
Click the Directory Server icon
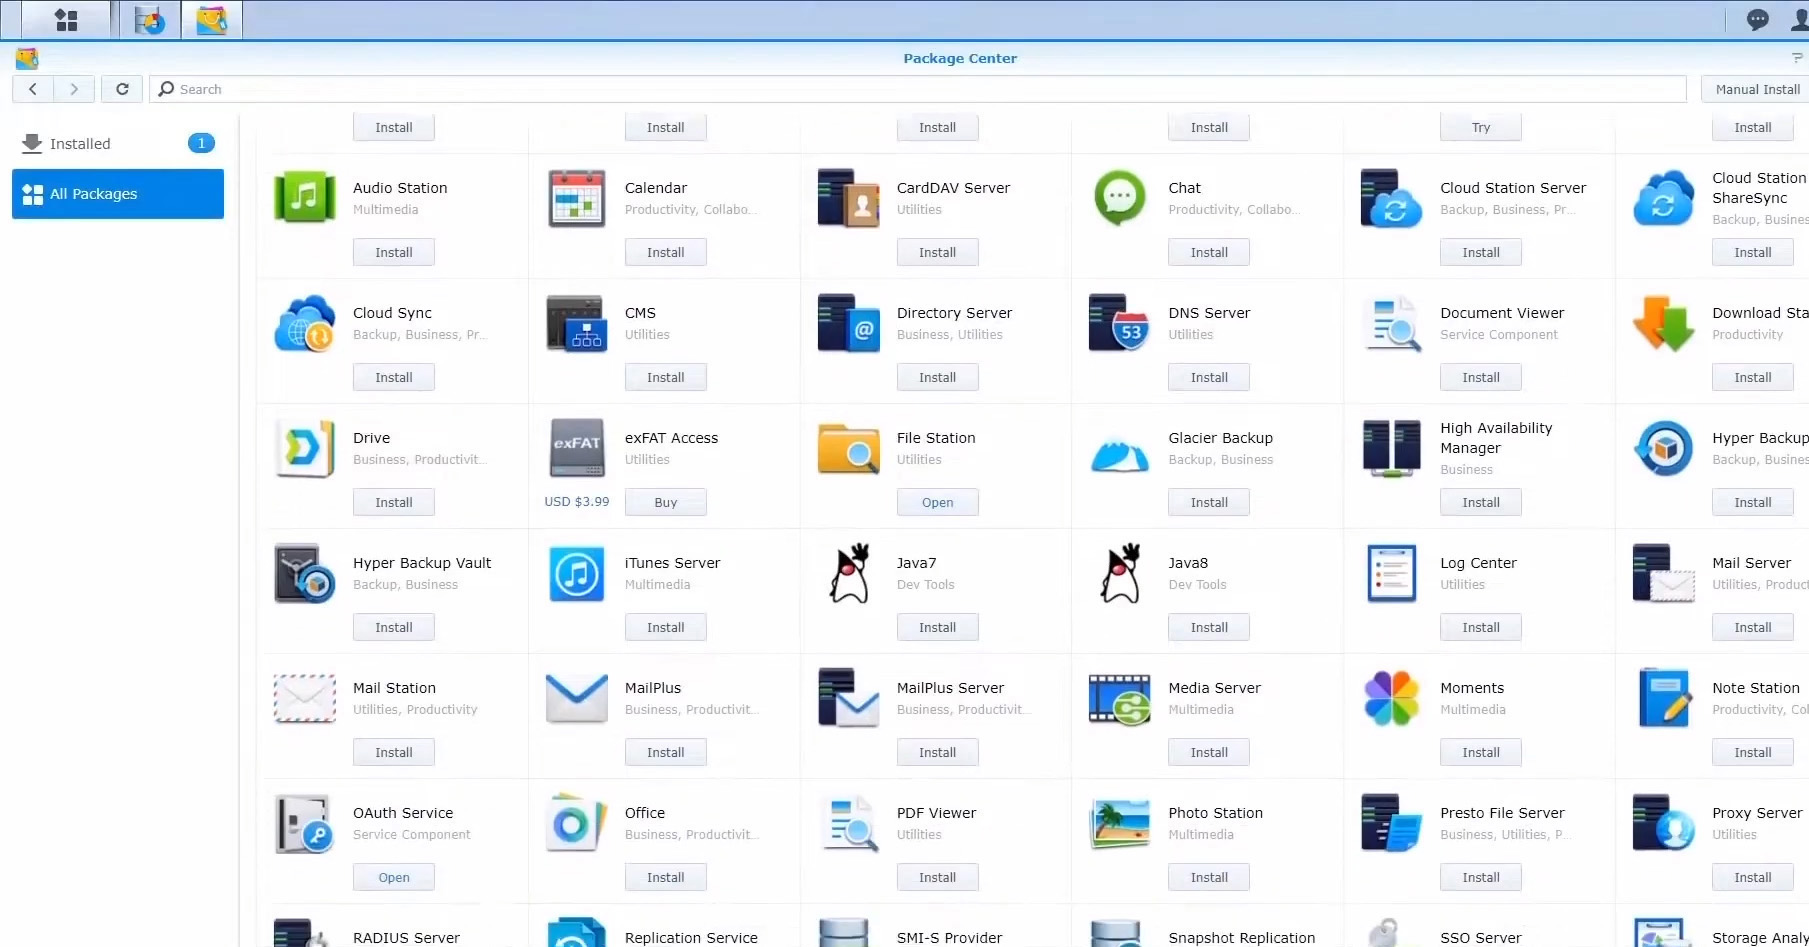[x=849, y=322]
